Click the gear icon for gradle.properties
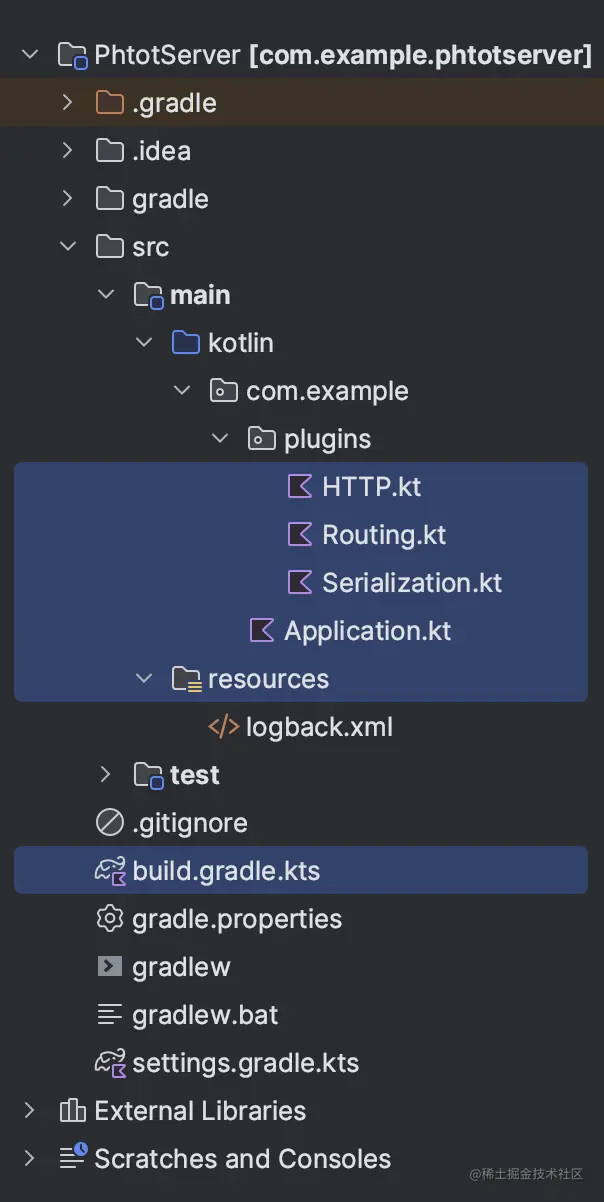 tap(109, 919)
